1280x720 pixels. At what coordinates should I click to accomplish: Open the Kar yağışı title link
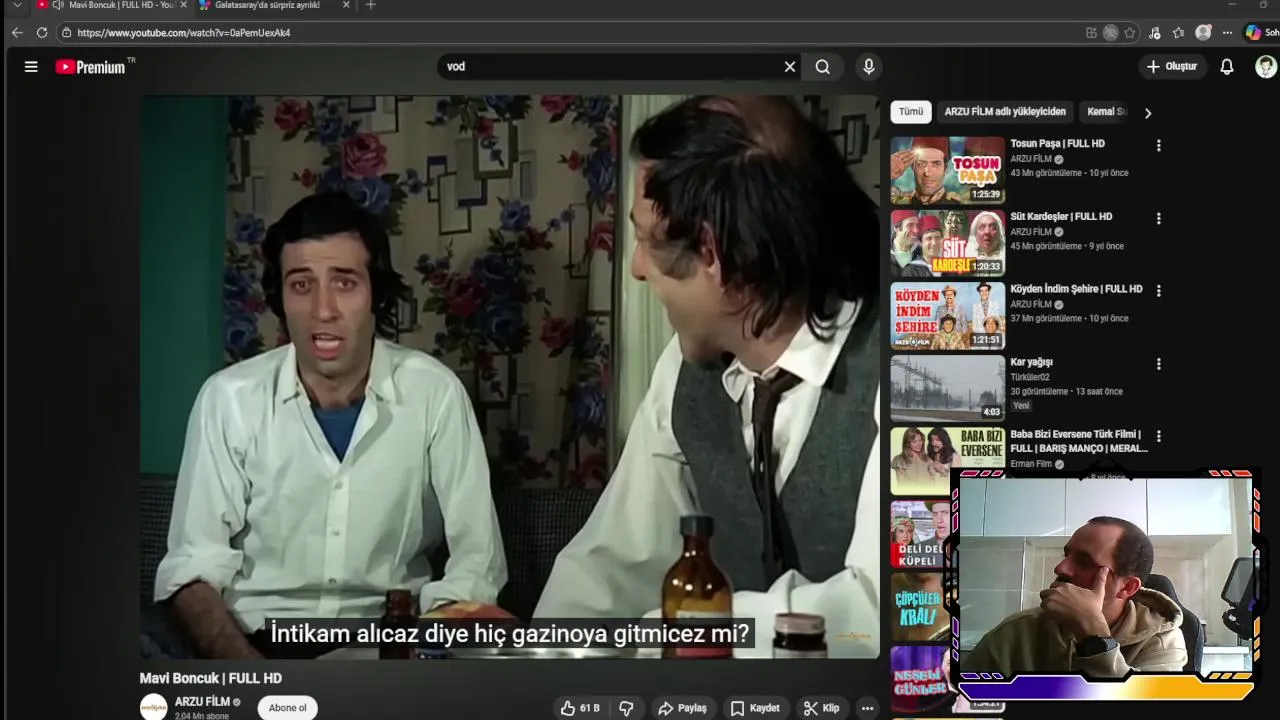point(1031,362)
